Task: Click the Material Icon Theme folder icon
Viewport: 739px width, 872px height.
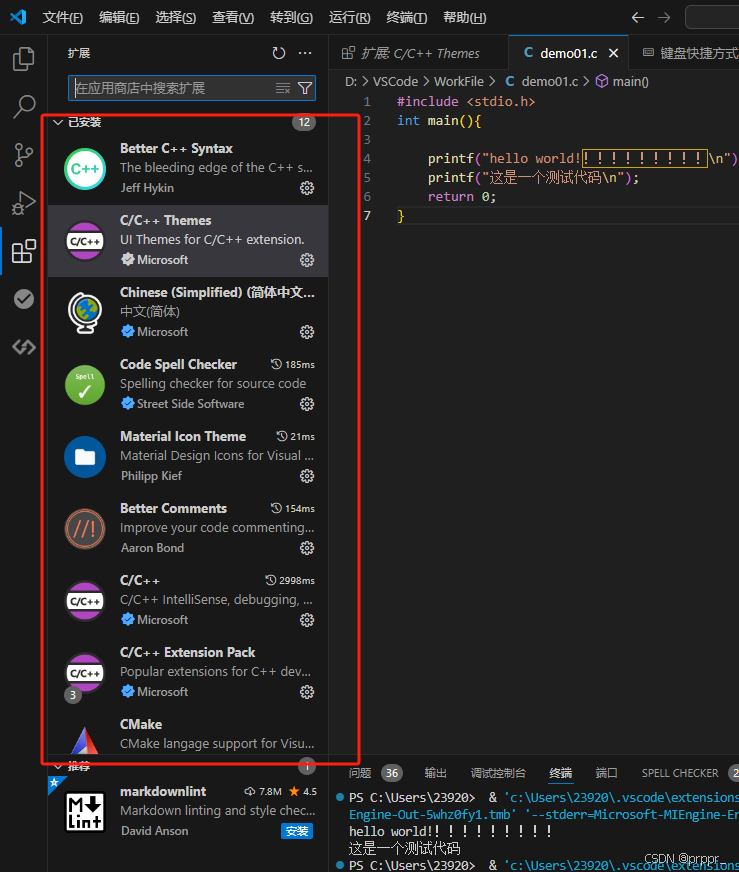Action: coord(85,457)
